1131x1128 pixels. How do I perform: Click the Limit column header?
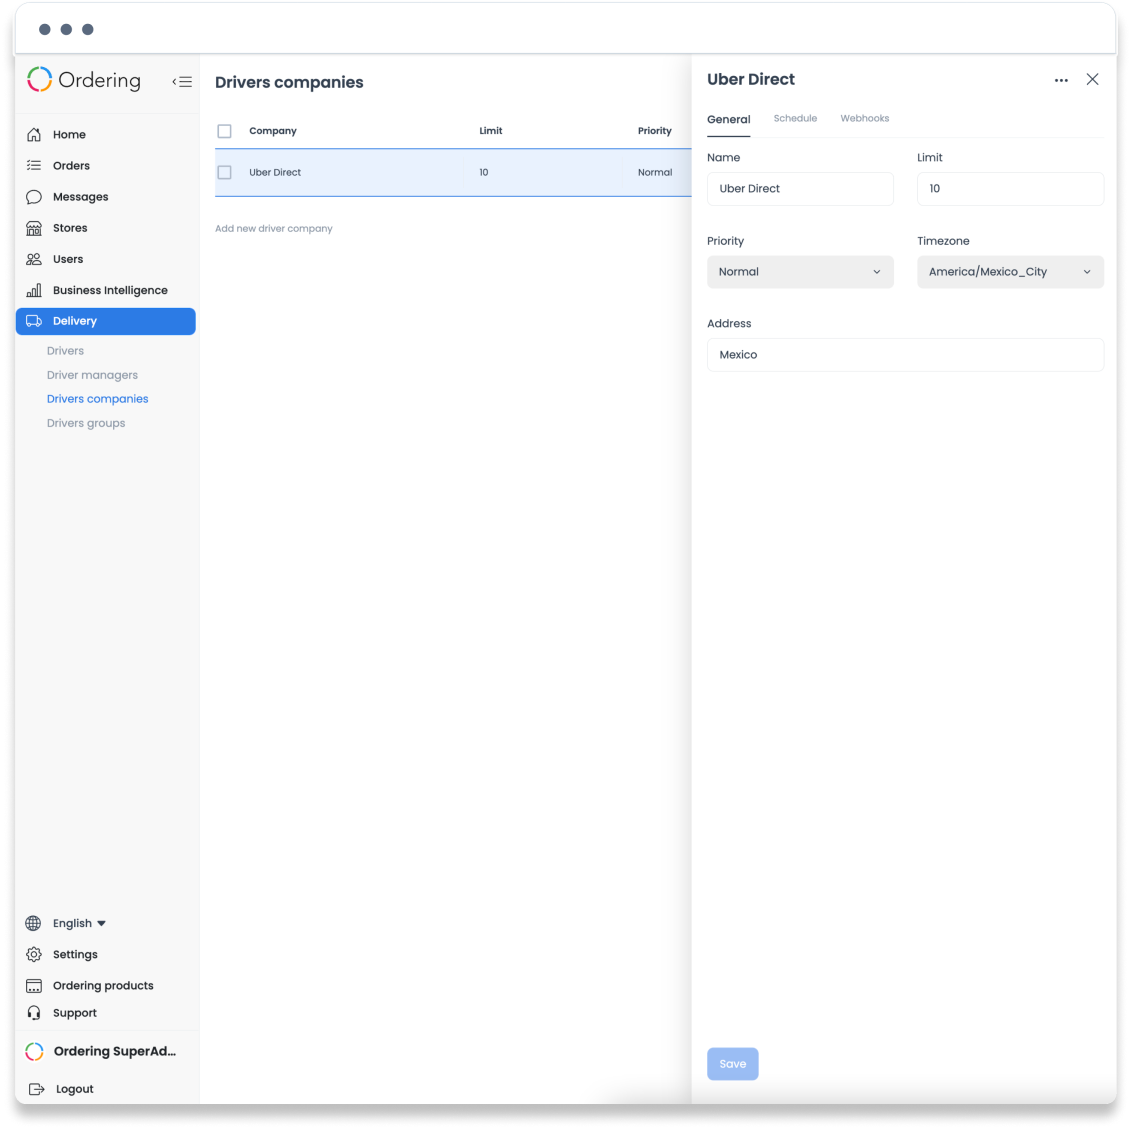click(490, 131)
